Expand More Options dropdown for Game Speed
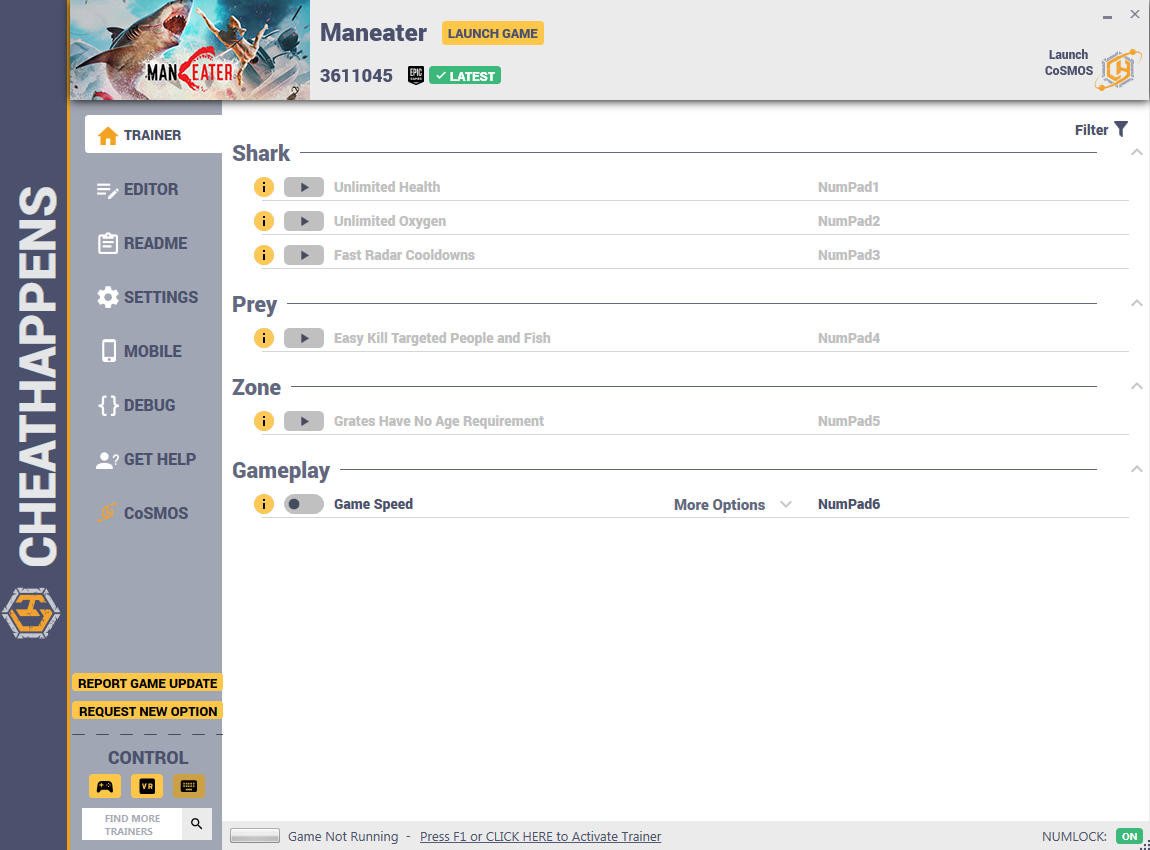 coord(732,505)
